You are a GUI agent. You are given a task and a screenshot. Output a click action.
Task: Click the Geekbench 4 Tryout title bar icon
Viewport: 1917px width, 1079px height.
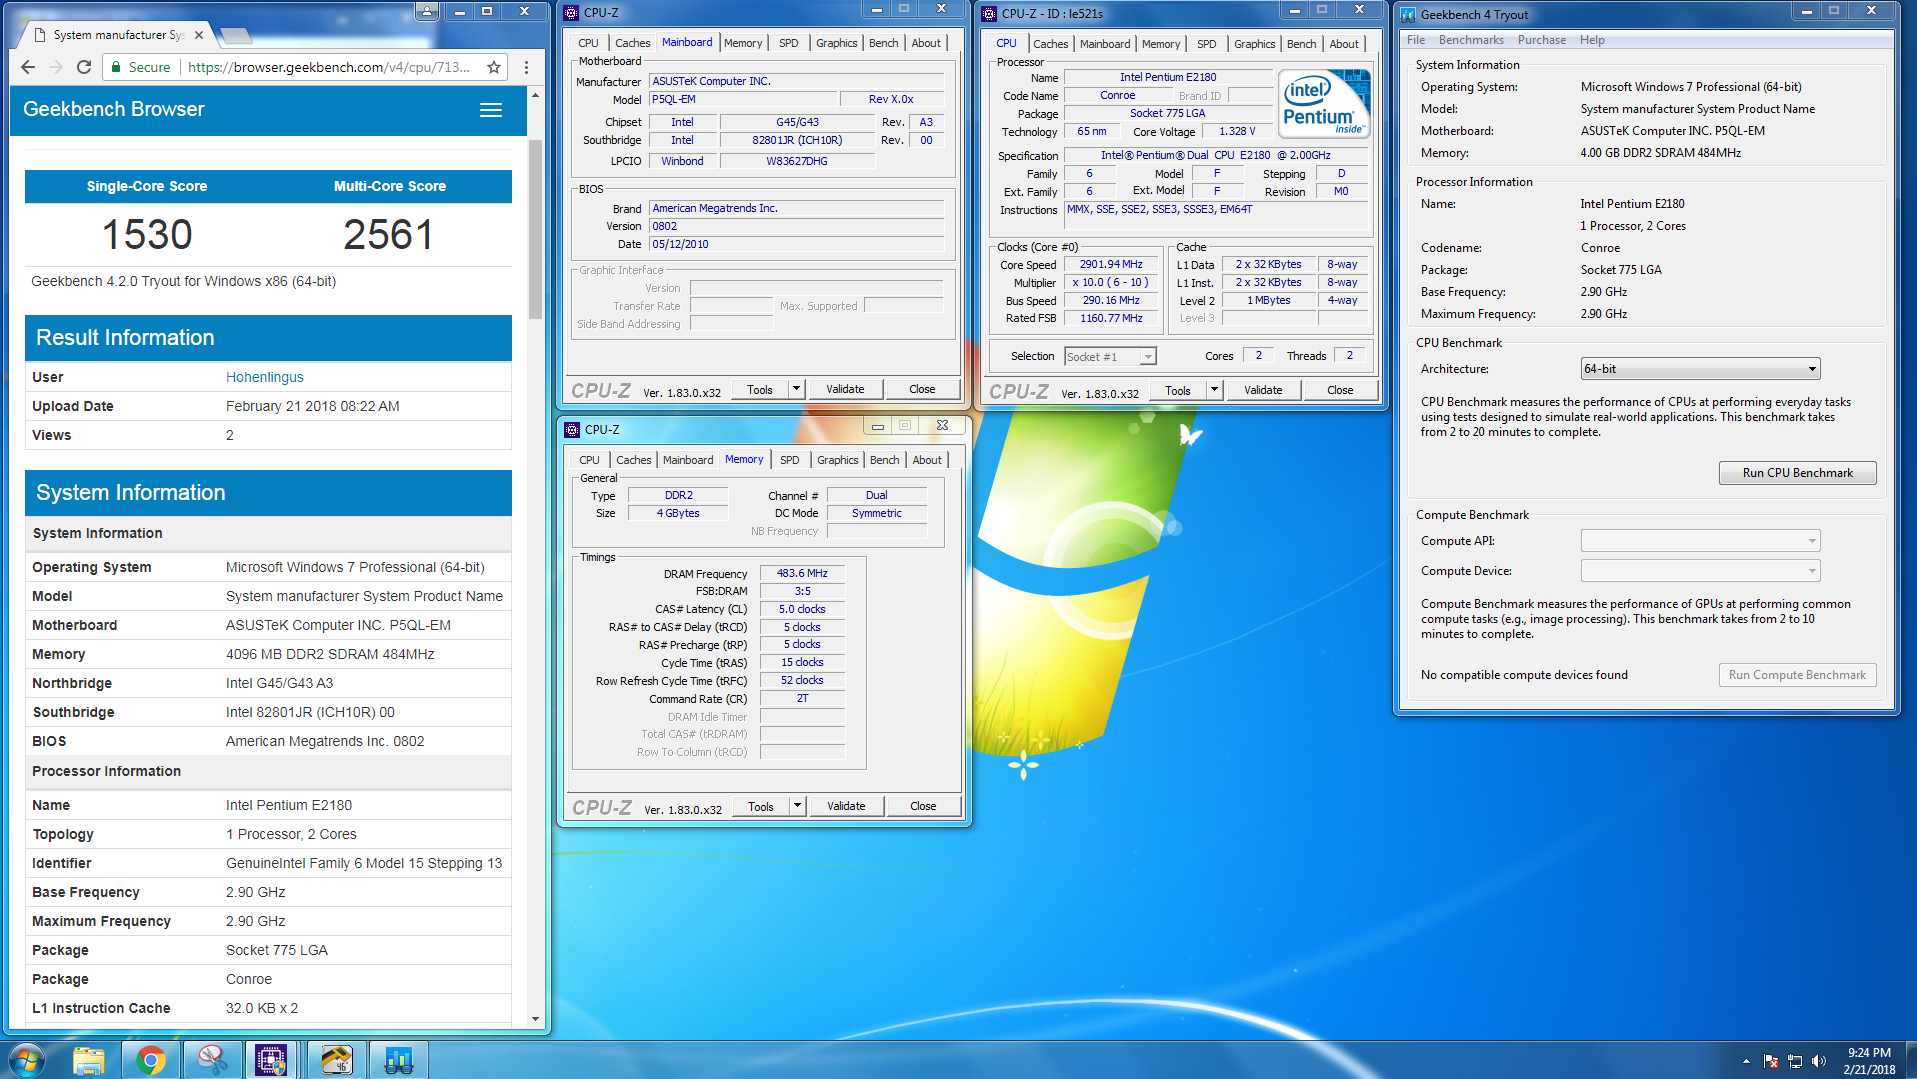click(1408, 14)
